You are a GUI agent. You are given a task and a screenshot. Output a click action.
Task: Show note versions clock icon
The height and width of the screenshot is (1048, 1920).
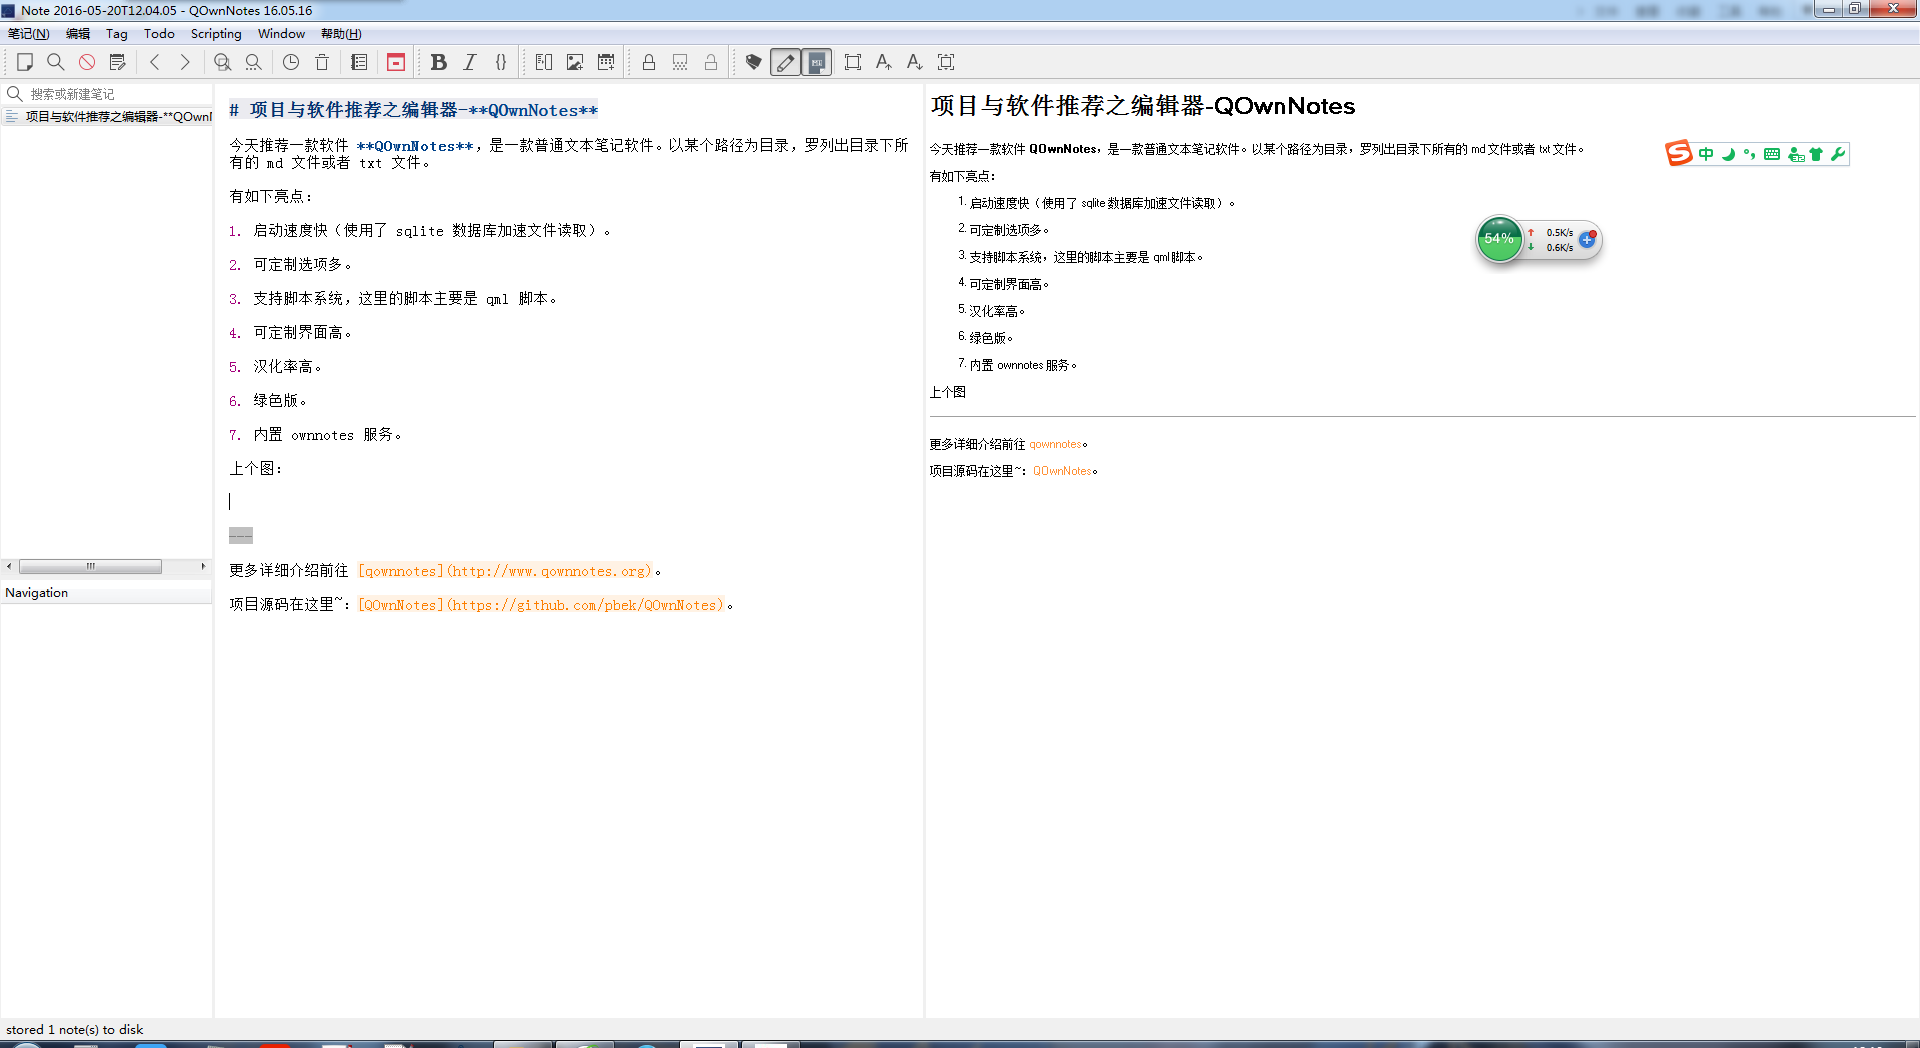(291, 62)
